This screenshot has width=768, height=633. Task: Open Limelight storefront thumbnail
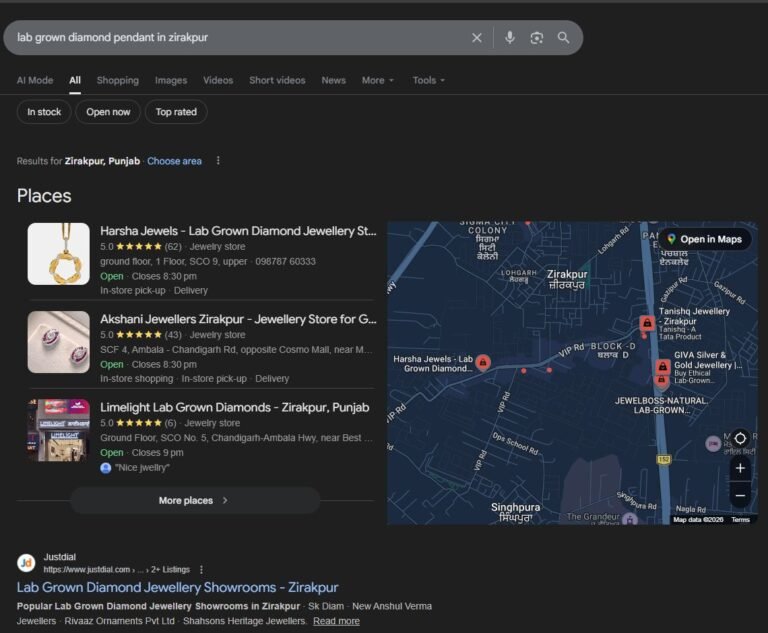[x=59, y=430]
